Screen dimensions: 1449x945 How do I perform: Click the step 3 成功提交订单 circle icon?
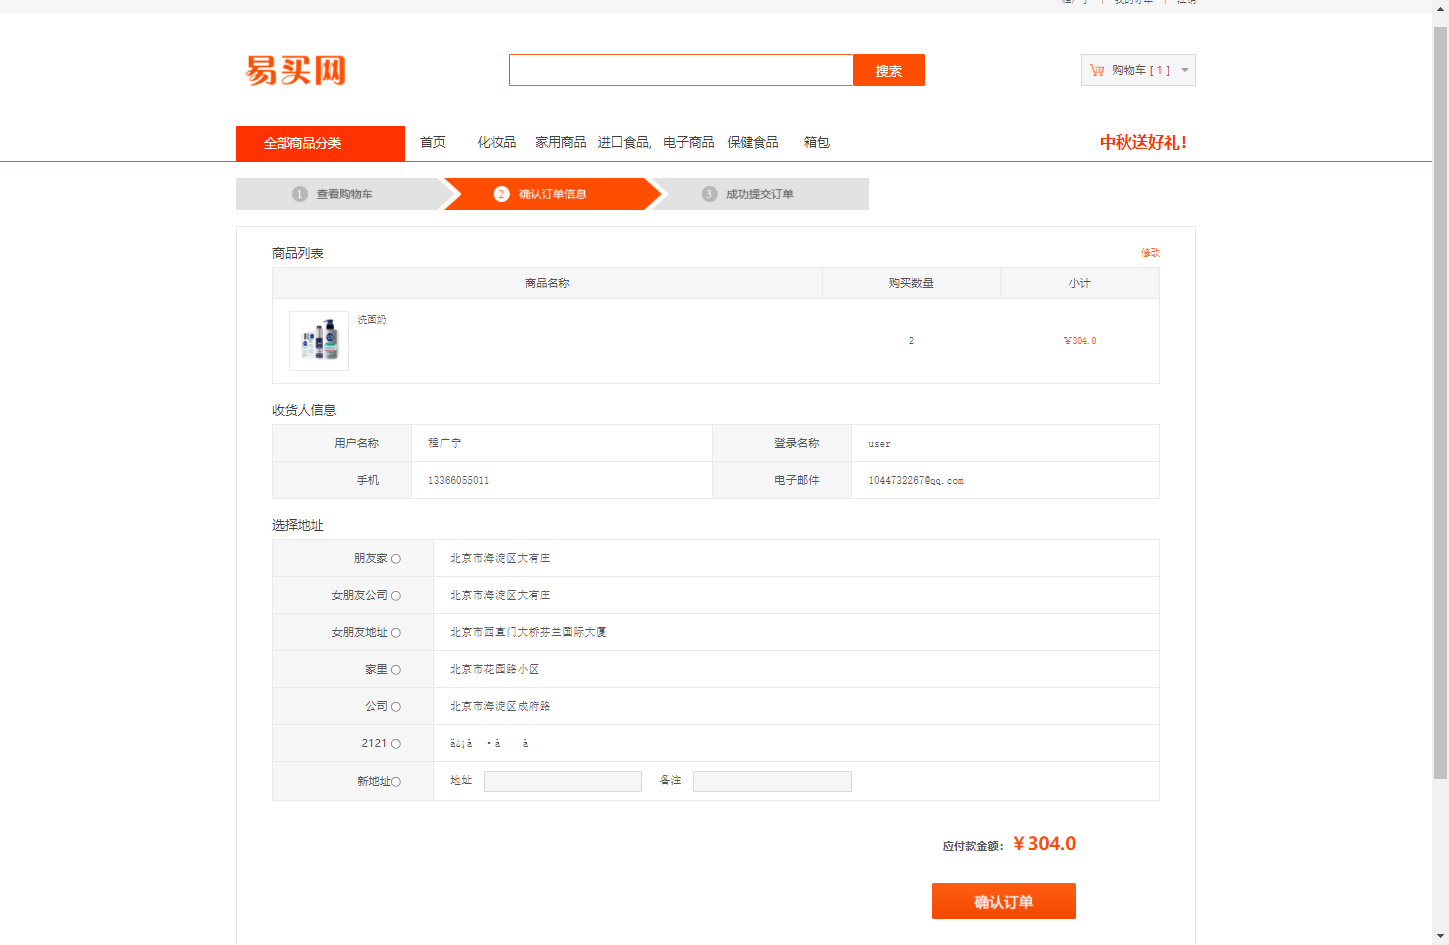click(712, 194)
